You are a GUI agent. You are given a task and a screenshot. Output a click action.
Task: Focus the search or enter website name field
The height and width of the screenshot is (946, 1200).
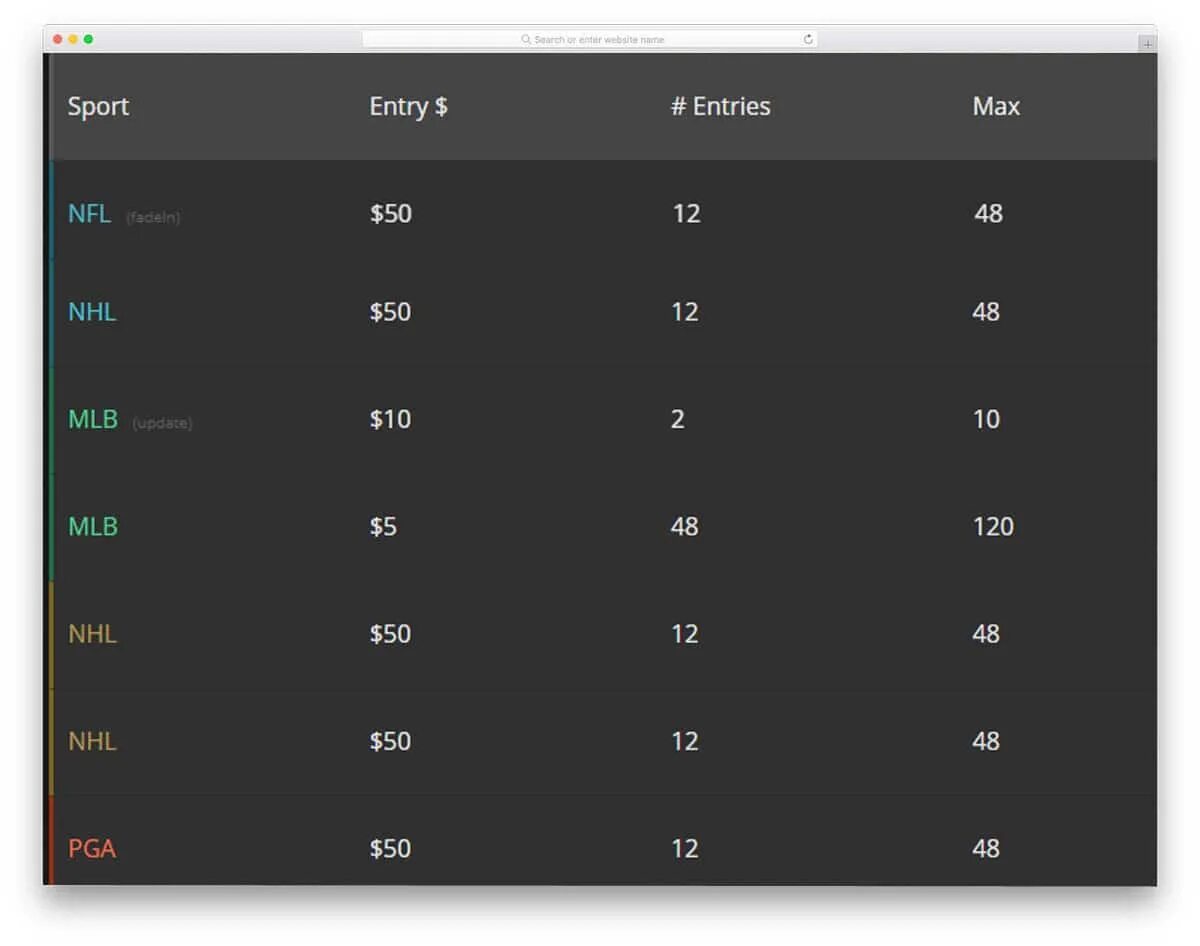(x=590, y=40)
